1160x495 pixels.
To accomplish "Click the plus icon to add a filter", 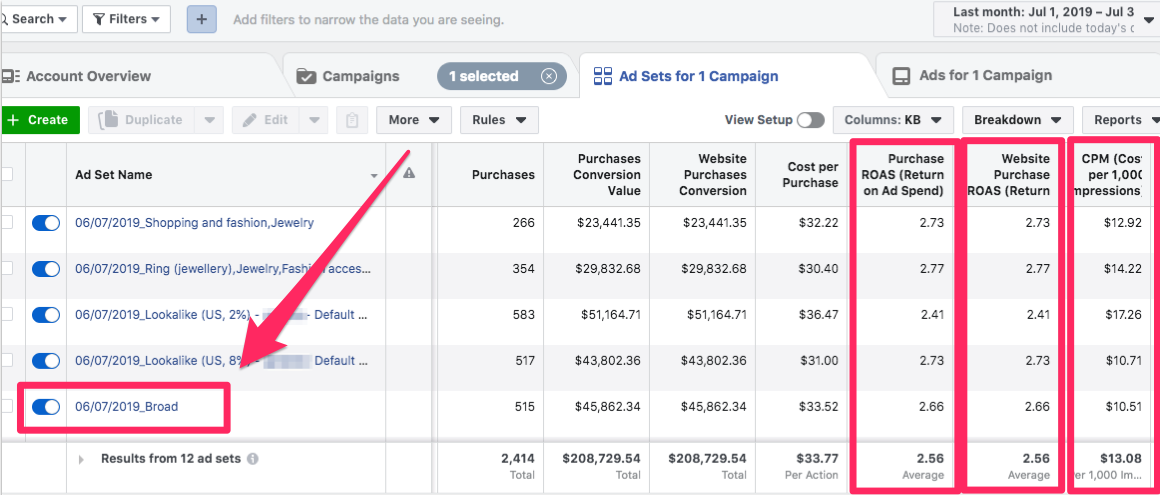I will coord(202,19).
